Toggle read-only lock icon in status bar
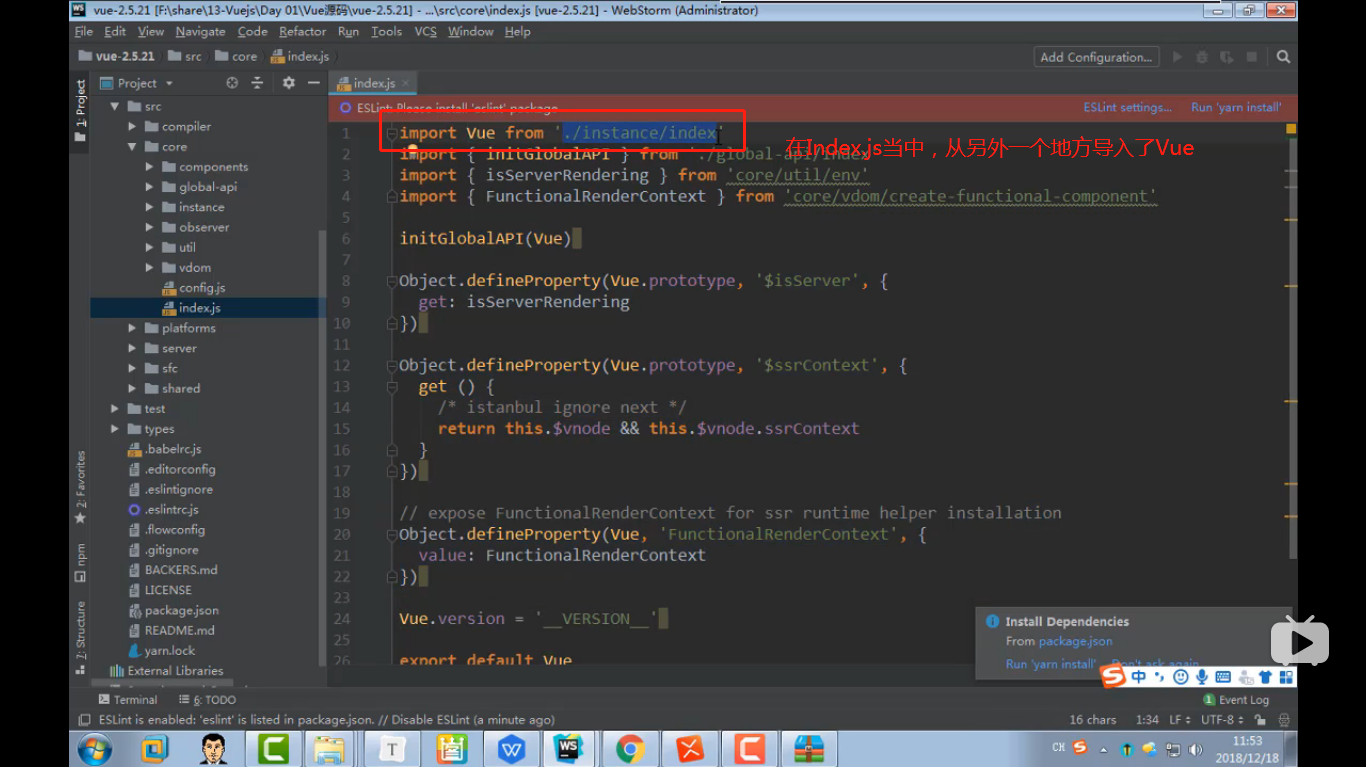 (x=1260, y=720)
